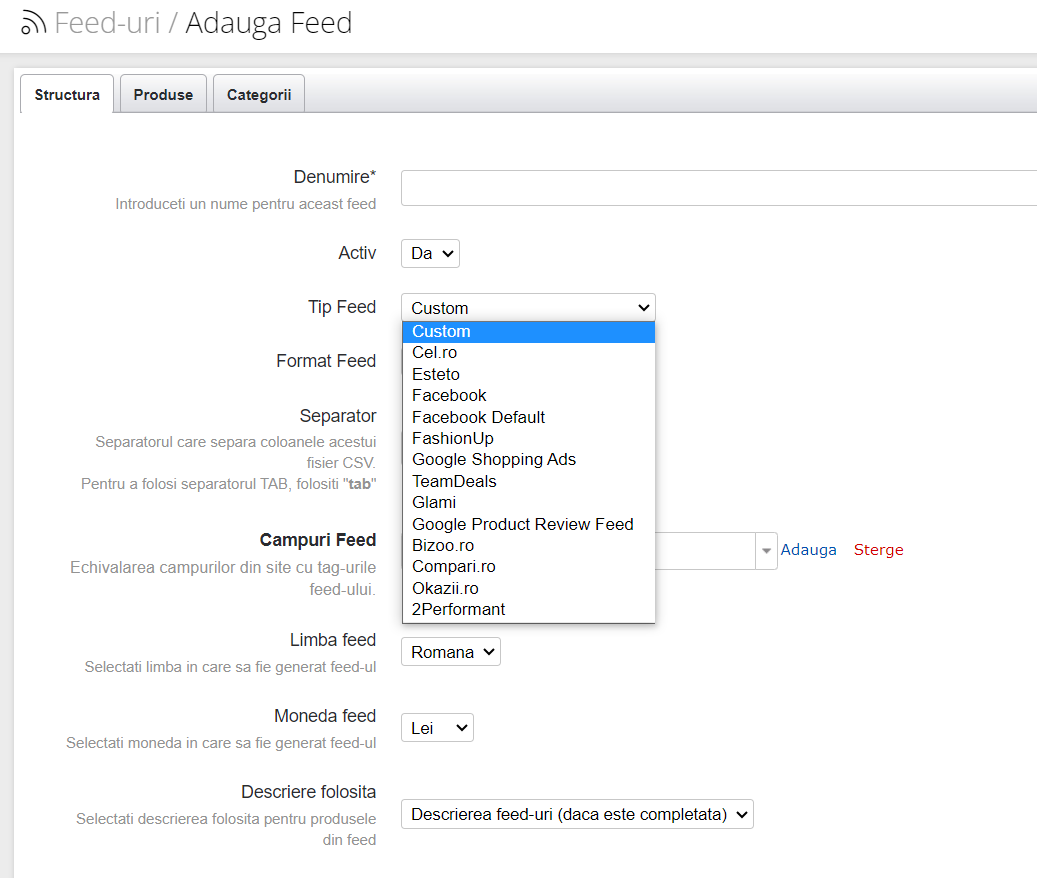This screenshot has width=1037, height=878.
Task: Choose Google Product Review Feed
Action: click(x=523, y=524)
